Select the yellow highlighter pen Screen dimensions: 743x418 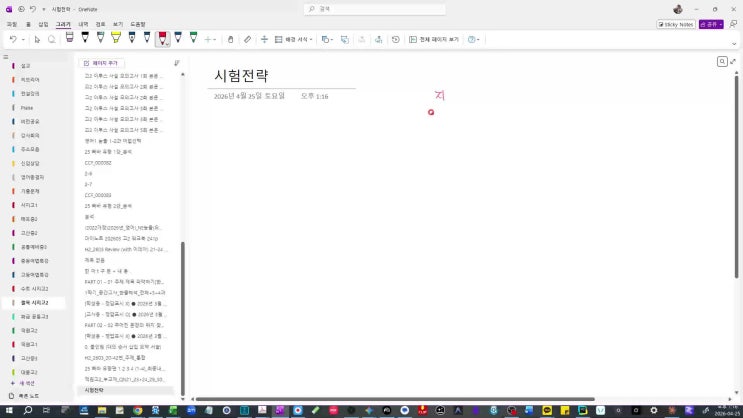pos(116,39)
